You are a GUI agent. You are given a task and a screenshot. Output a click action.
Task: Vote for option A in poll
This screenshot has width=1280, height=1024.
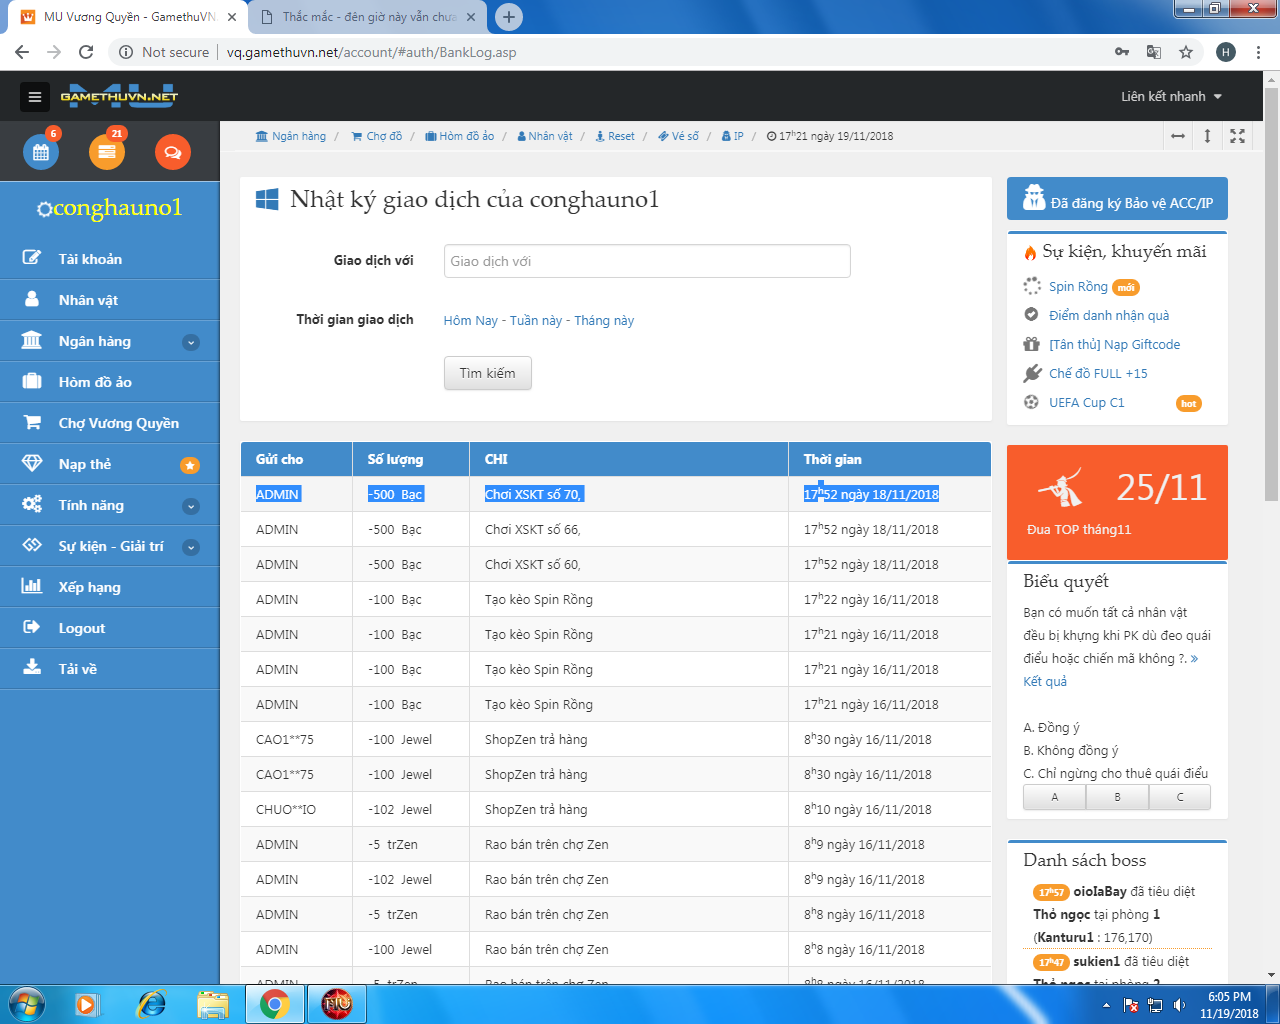click(x=1054, y=797)
